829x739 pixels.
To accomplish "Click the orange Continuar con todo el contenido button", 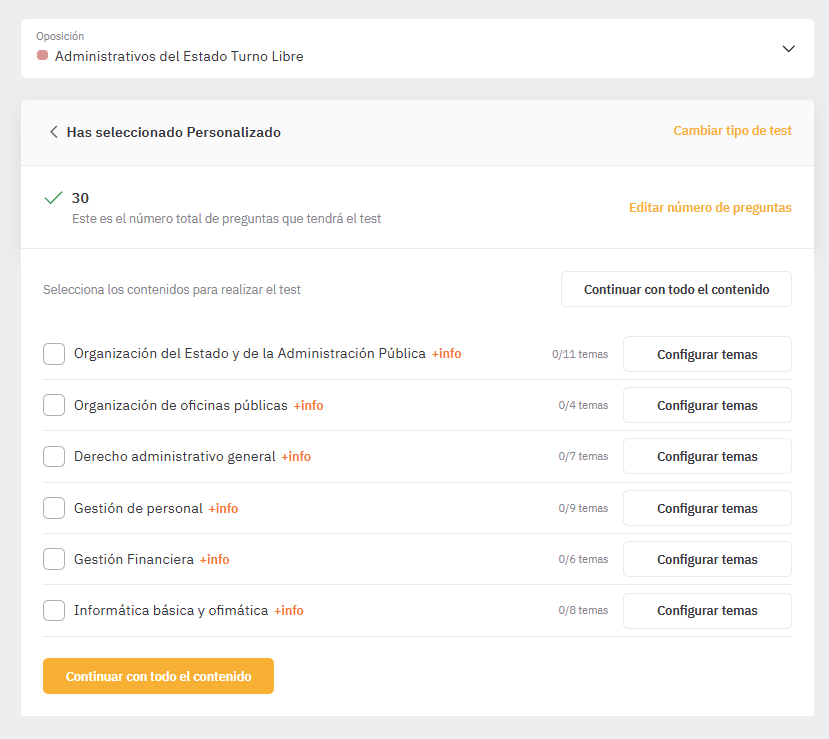I will 159,676.
